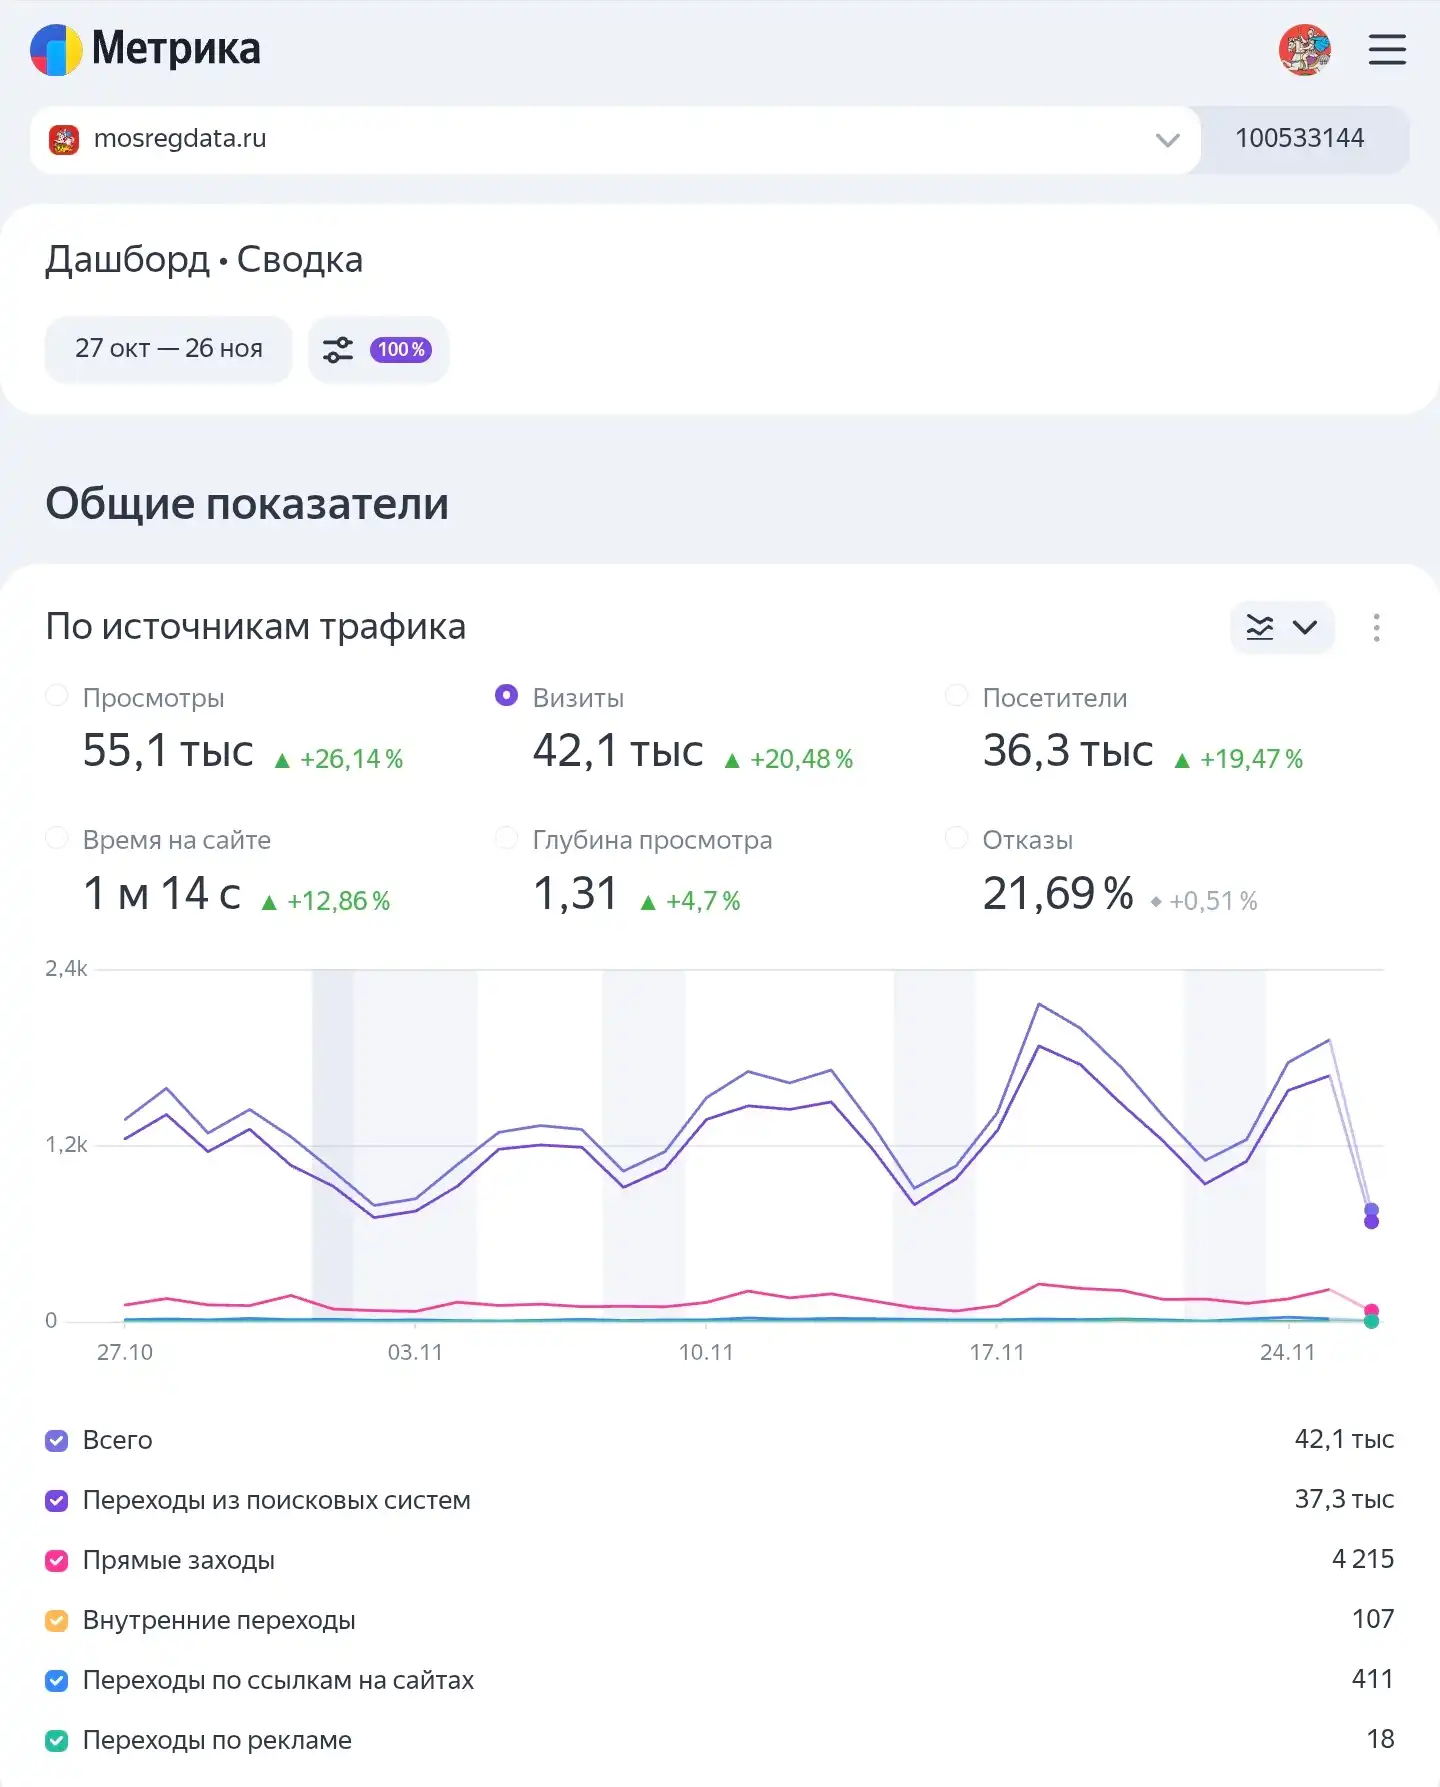Click the mosregdata.ru site favicon
Viewport: 1440px width, 1787px height.
coord(64,140)
